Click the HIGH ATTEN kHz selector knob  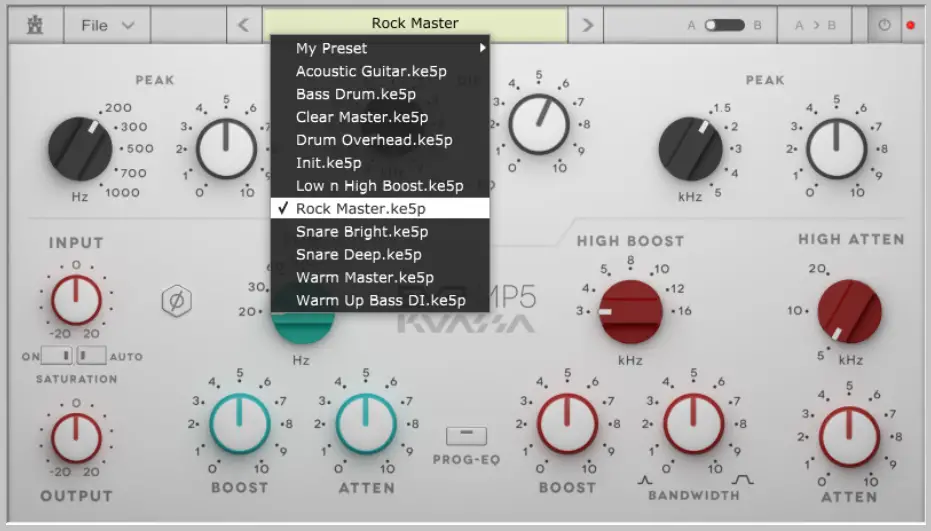pos(850,312)
